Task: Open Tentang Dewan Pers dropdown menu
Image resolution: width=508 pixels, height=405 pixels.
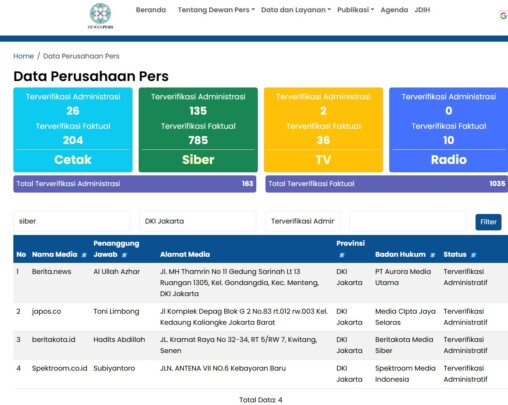Action: (216, 10)
